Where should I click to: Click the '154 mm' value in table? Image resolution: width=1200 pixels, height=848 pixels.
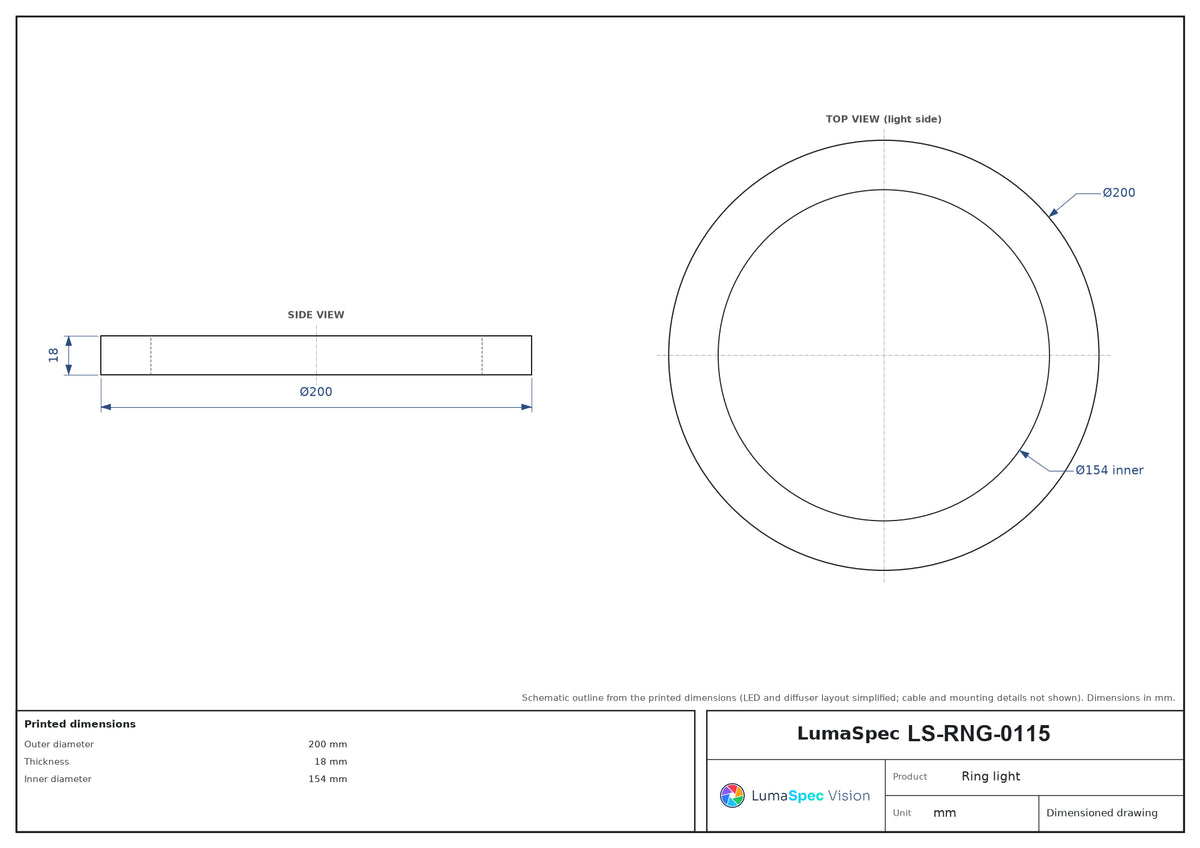328,779
